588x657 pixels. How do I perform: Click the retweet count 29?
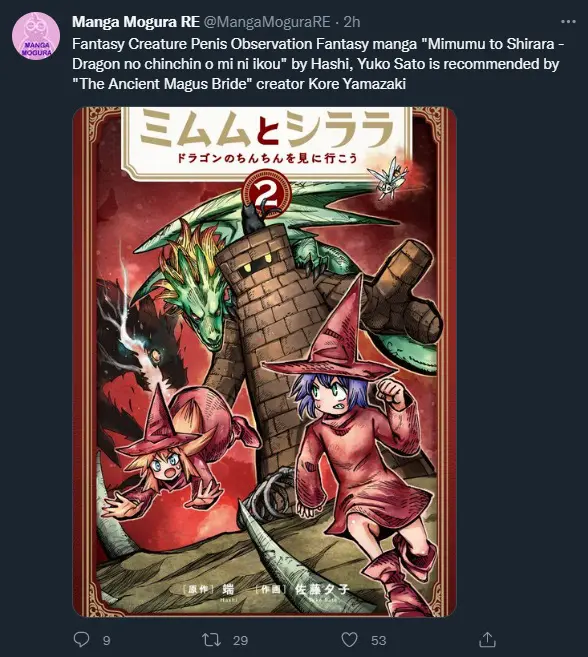241,641
